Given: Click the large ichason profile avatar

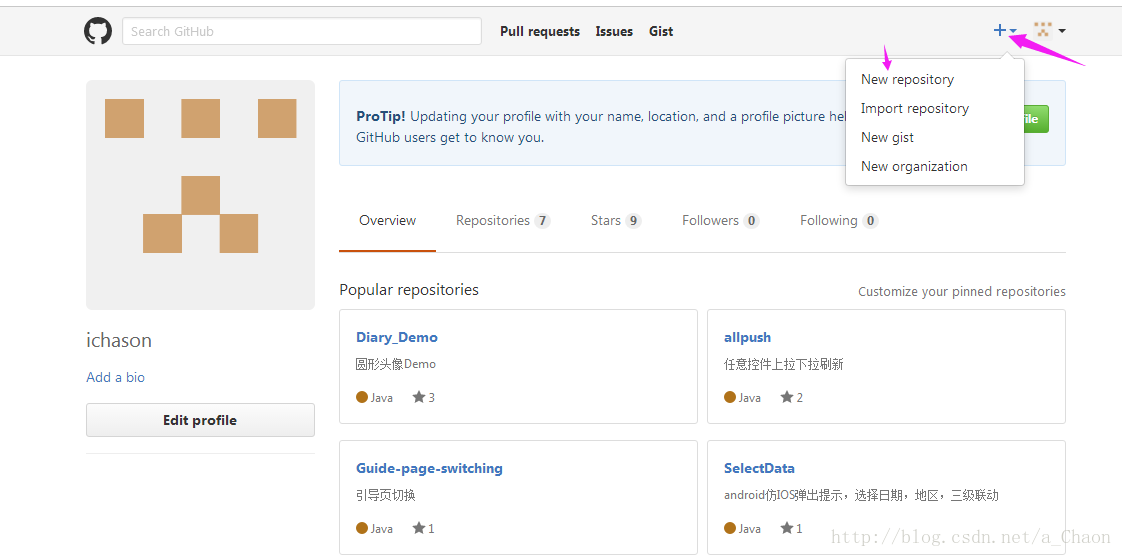Looking at the screenshot, I should point(200,195).
